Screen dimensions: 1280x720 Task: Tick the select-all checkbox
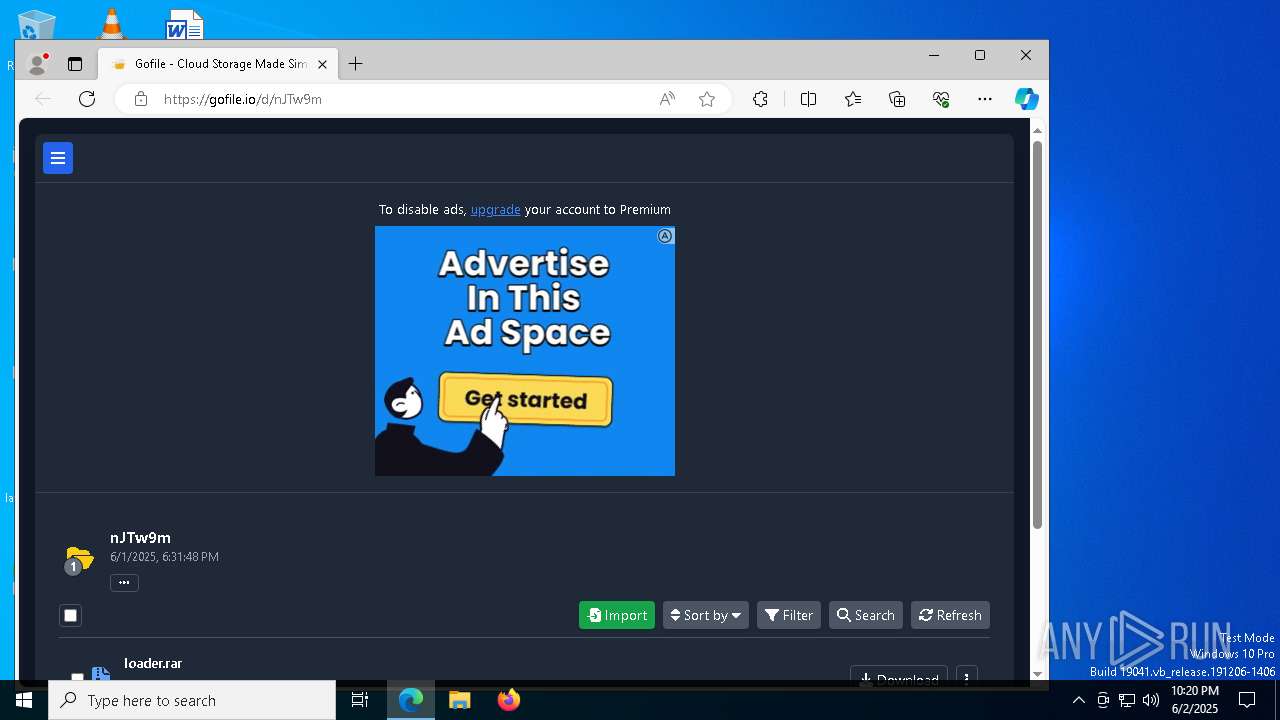(x=70, y=615)
